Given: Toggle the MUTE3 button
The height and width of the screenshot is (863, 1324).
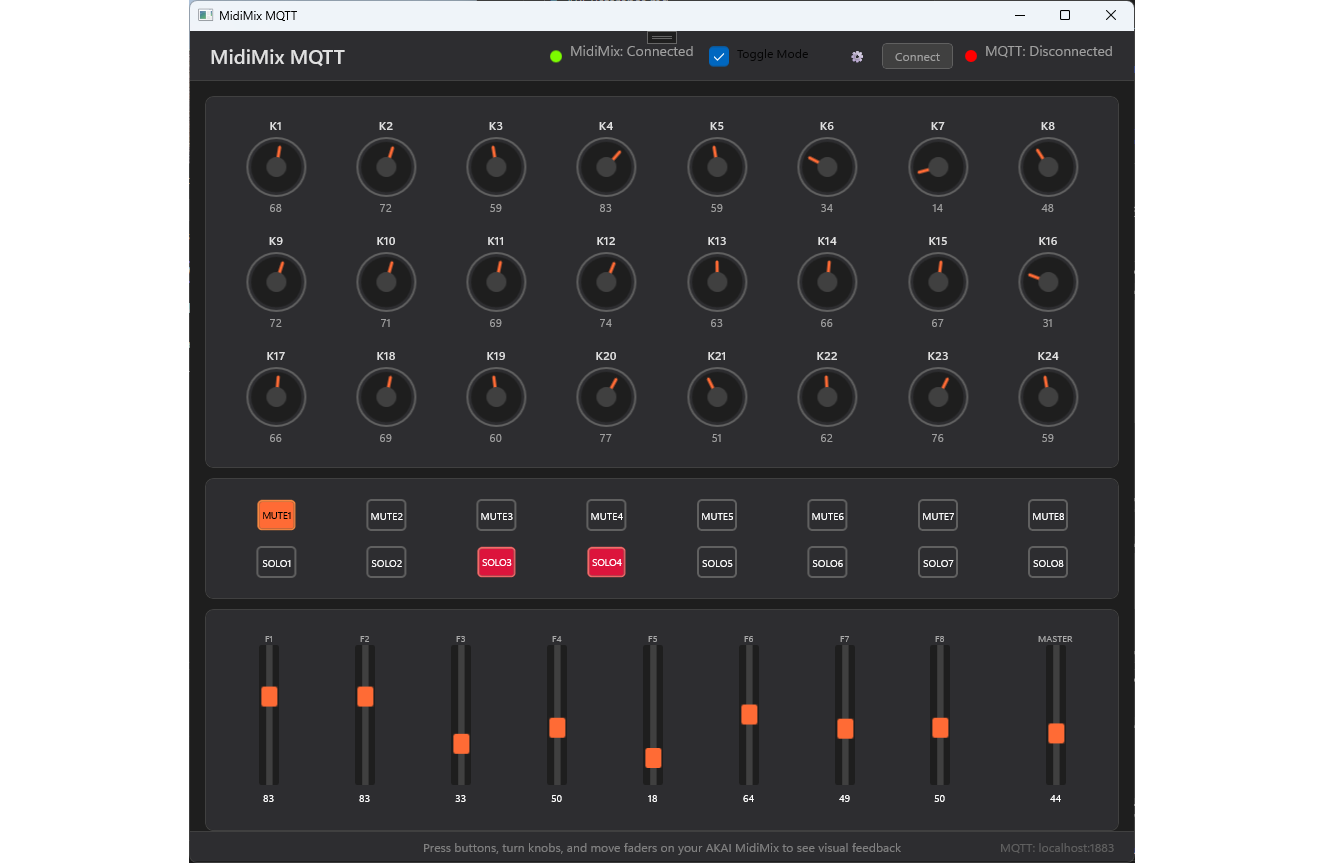Looking at the screenshot, I should 496,516.
